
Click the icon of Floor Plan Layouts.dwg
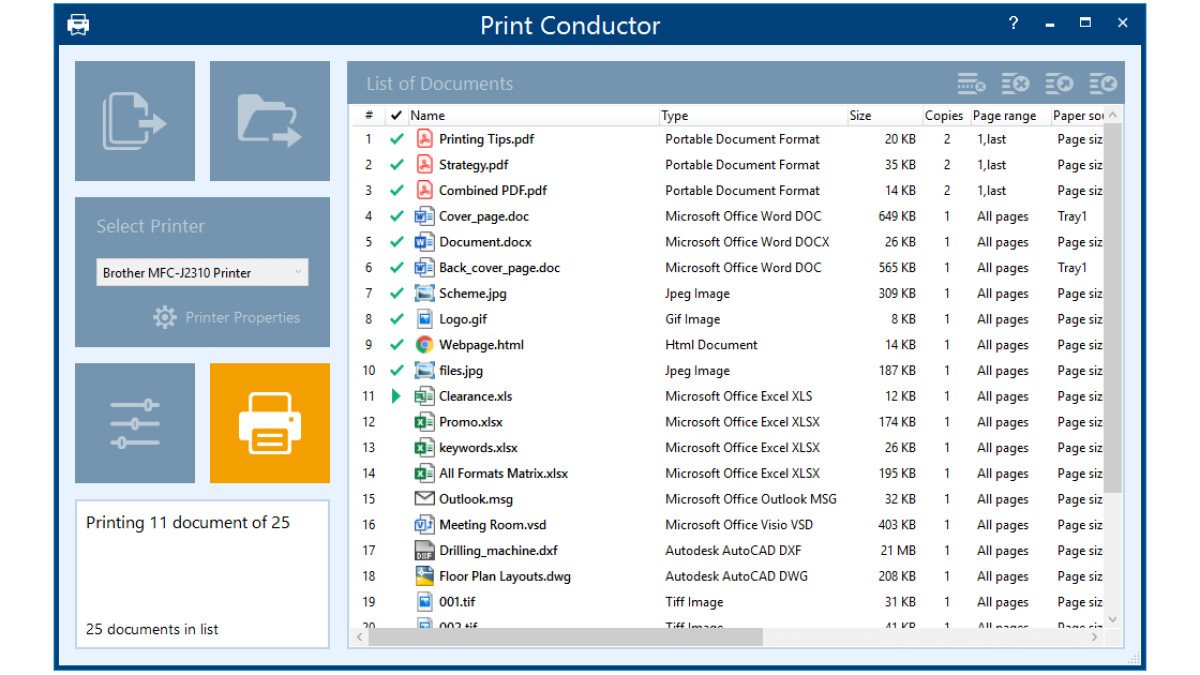point(424,576)
